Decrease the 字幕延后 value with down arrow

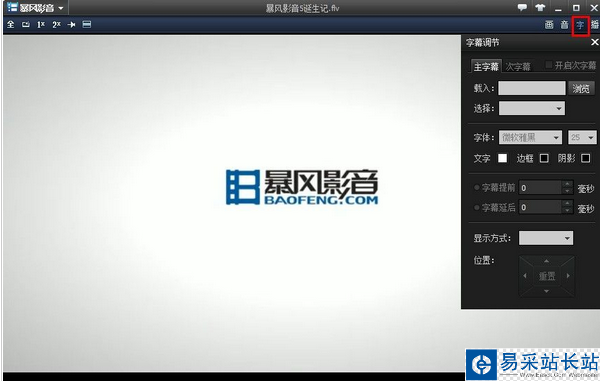[x=567, y=211]
